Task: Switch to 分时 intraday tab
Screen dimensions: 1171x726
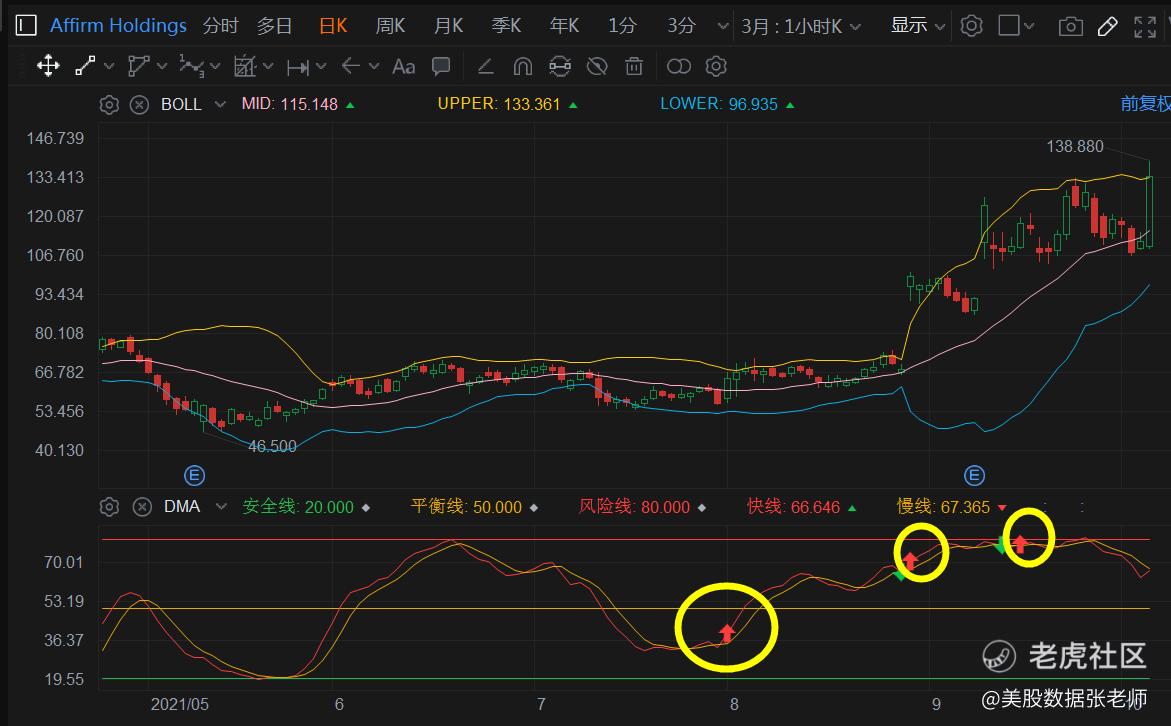Action: click(220, 26)
